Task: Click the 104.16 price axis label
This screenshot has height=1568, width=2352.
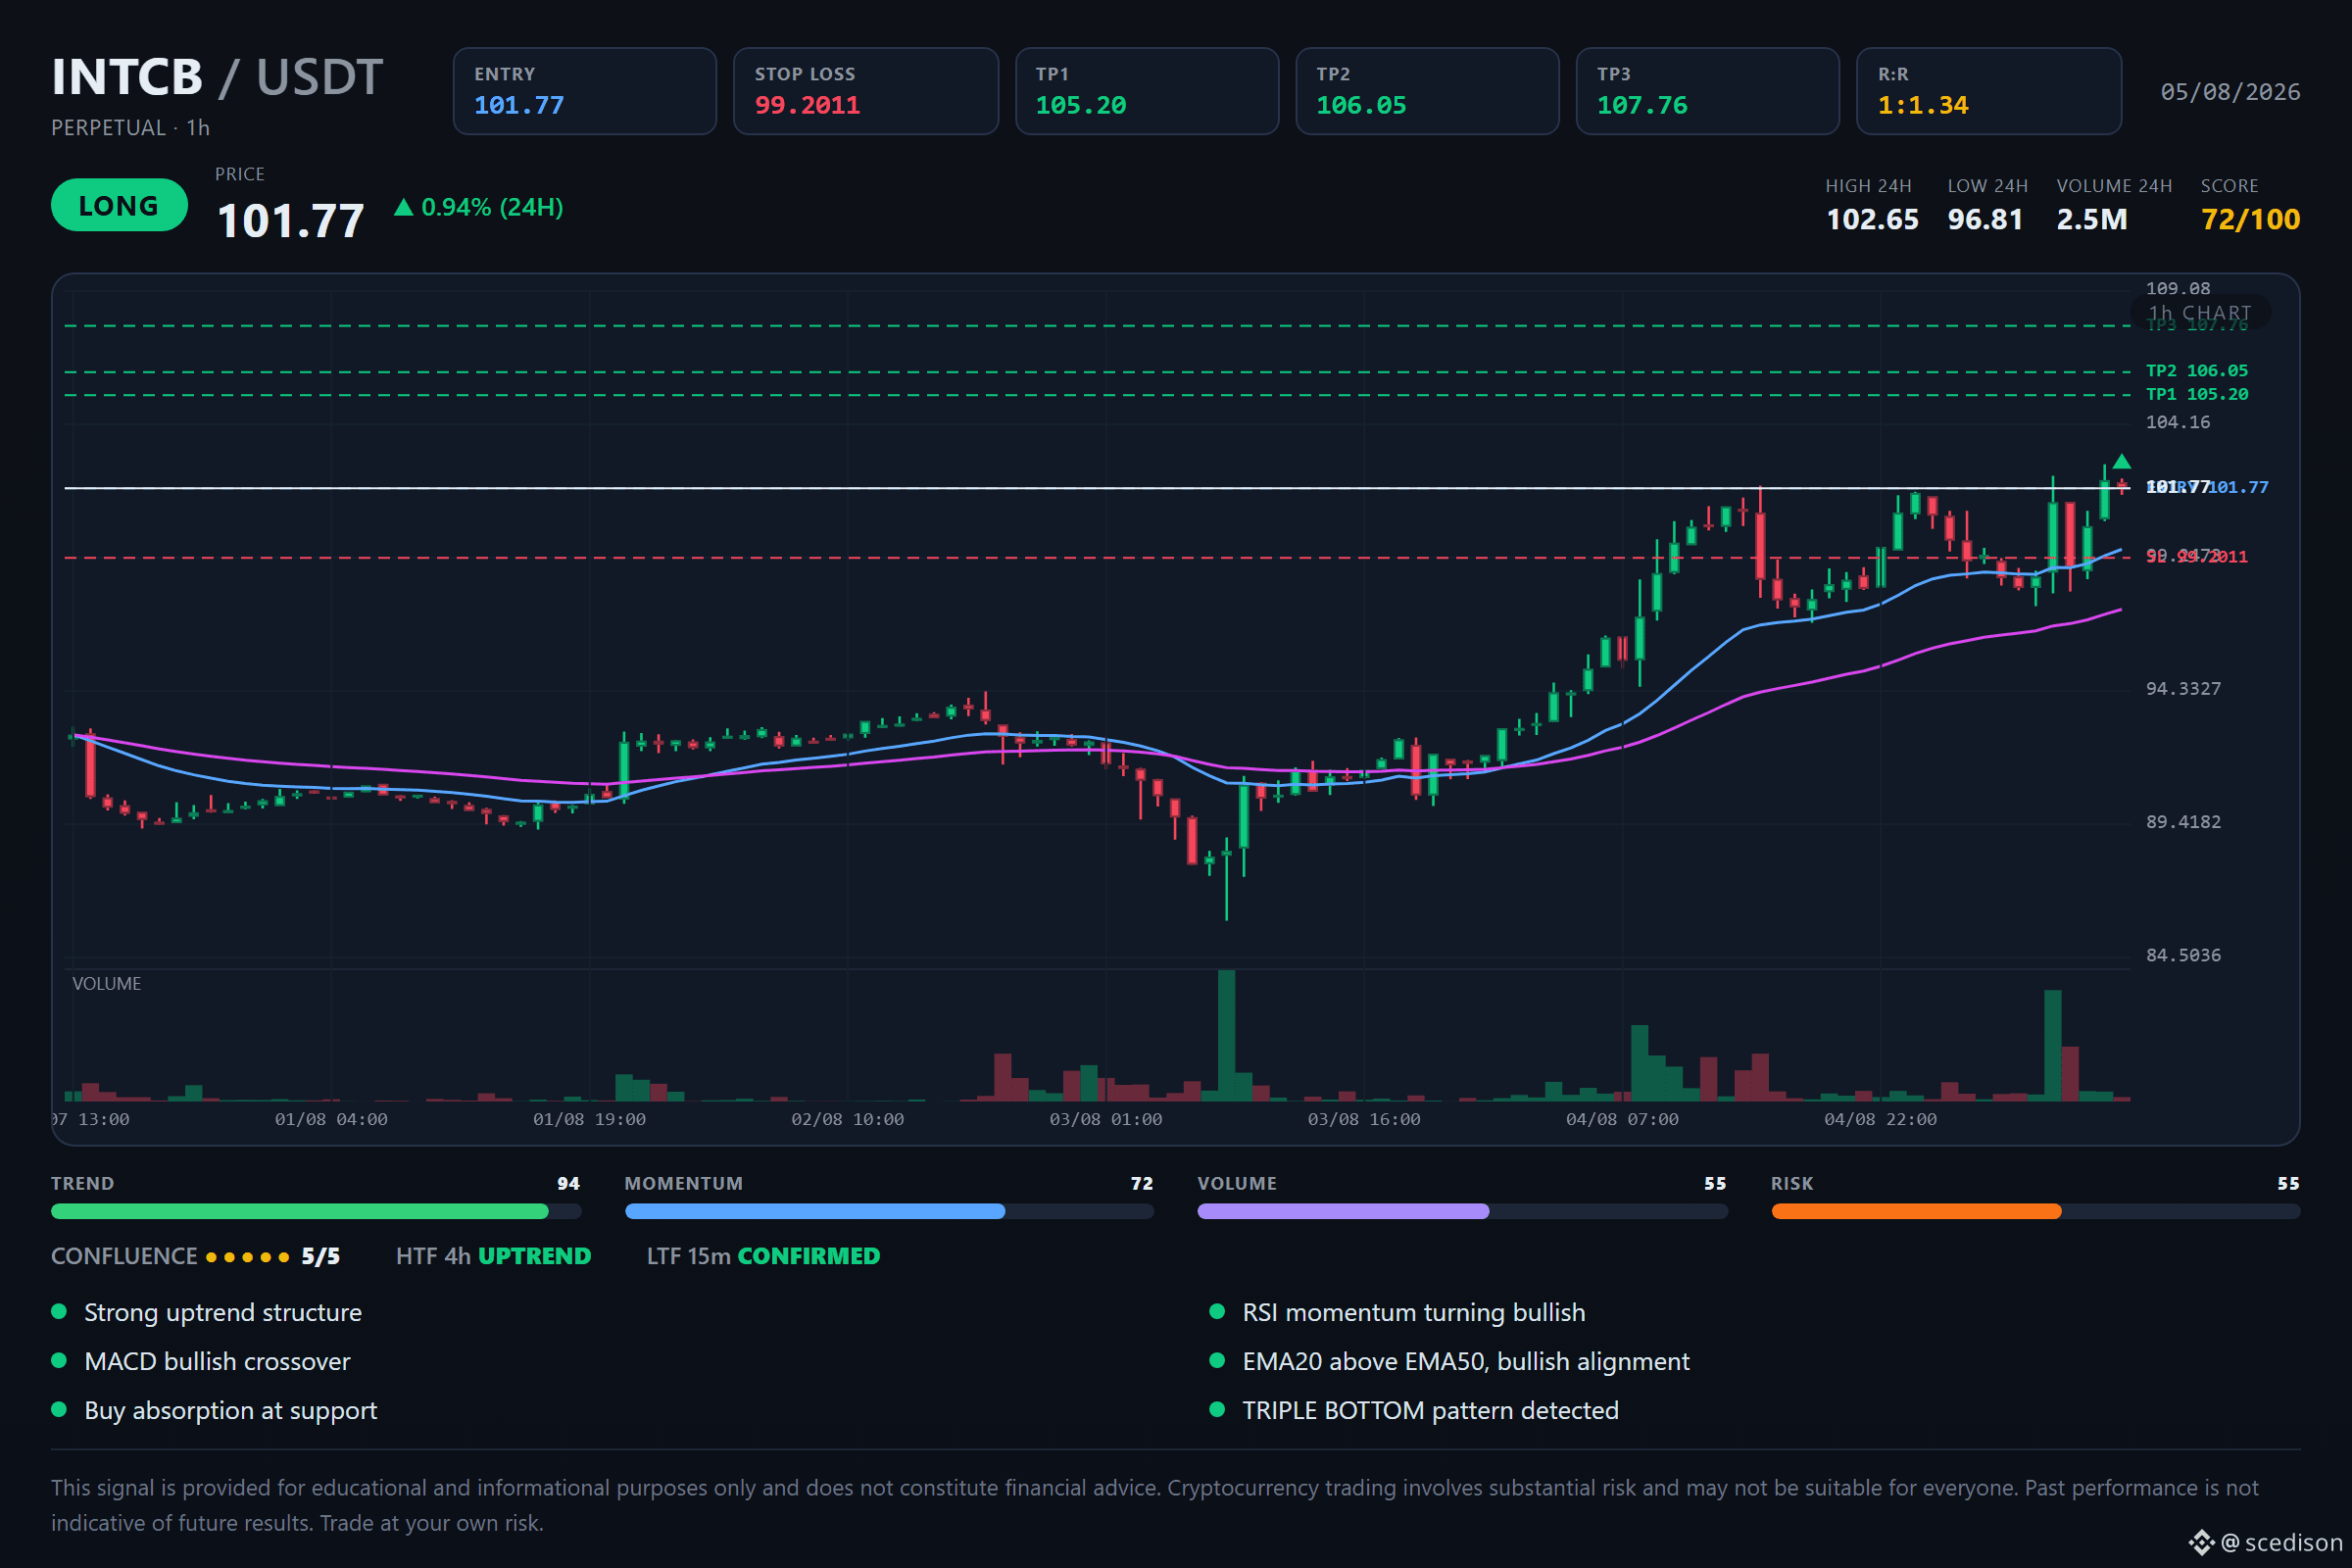Action: (x=2178, y=422)
